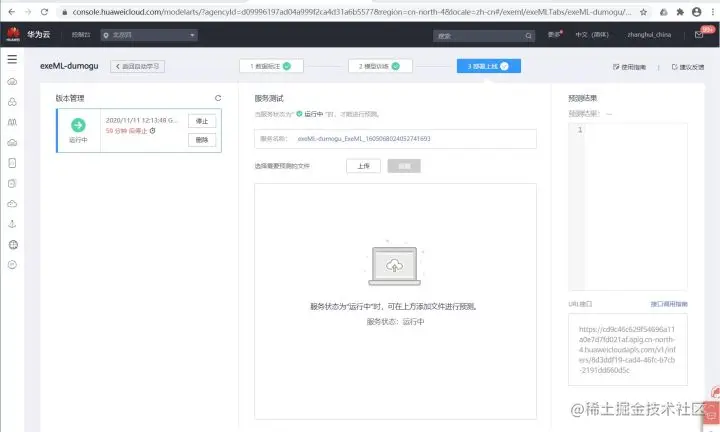The image size is (720, 432).
Task: Click the service name field exeML-dumogu_ExeML
Action: click(395, 139)
